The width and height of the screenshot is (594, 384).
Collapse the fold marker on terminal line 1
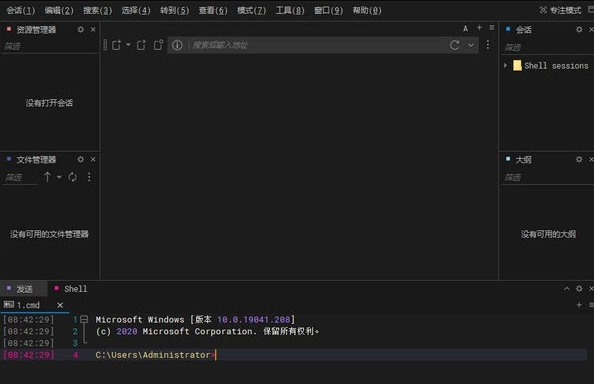(84, 319)
